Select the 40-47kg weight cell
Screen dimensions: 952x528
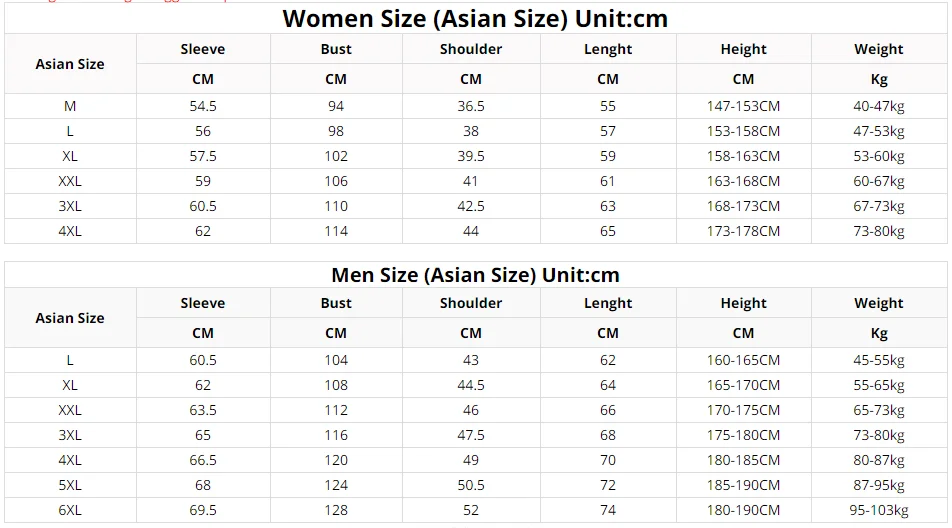(x=878, y=106)
